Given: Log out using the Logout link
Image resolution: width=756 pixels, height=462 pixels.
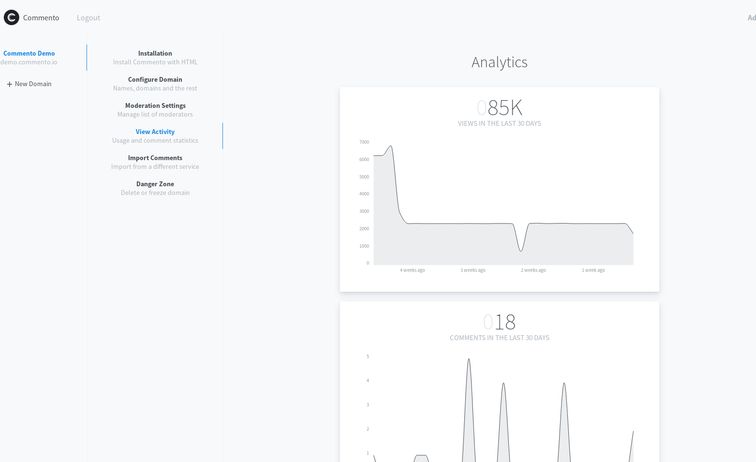Looking at the screenshot, I should pyautogui.click(x=88, y=18).
